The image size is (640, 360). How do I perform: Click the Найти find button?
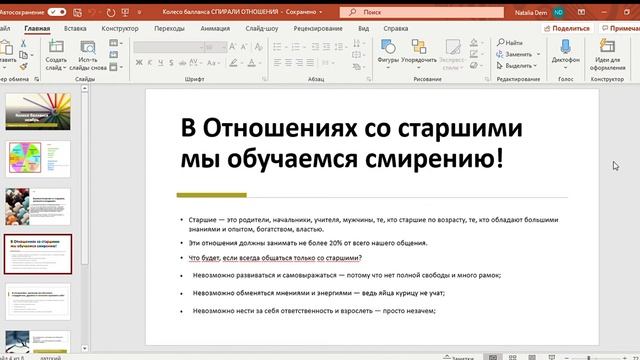click(x=510, y=42)
